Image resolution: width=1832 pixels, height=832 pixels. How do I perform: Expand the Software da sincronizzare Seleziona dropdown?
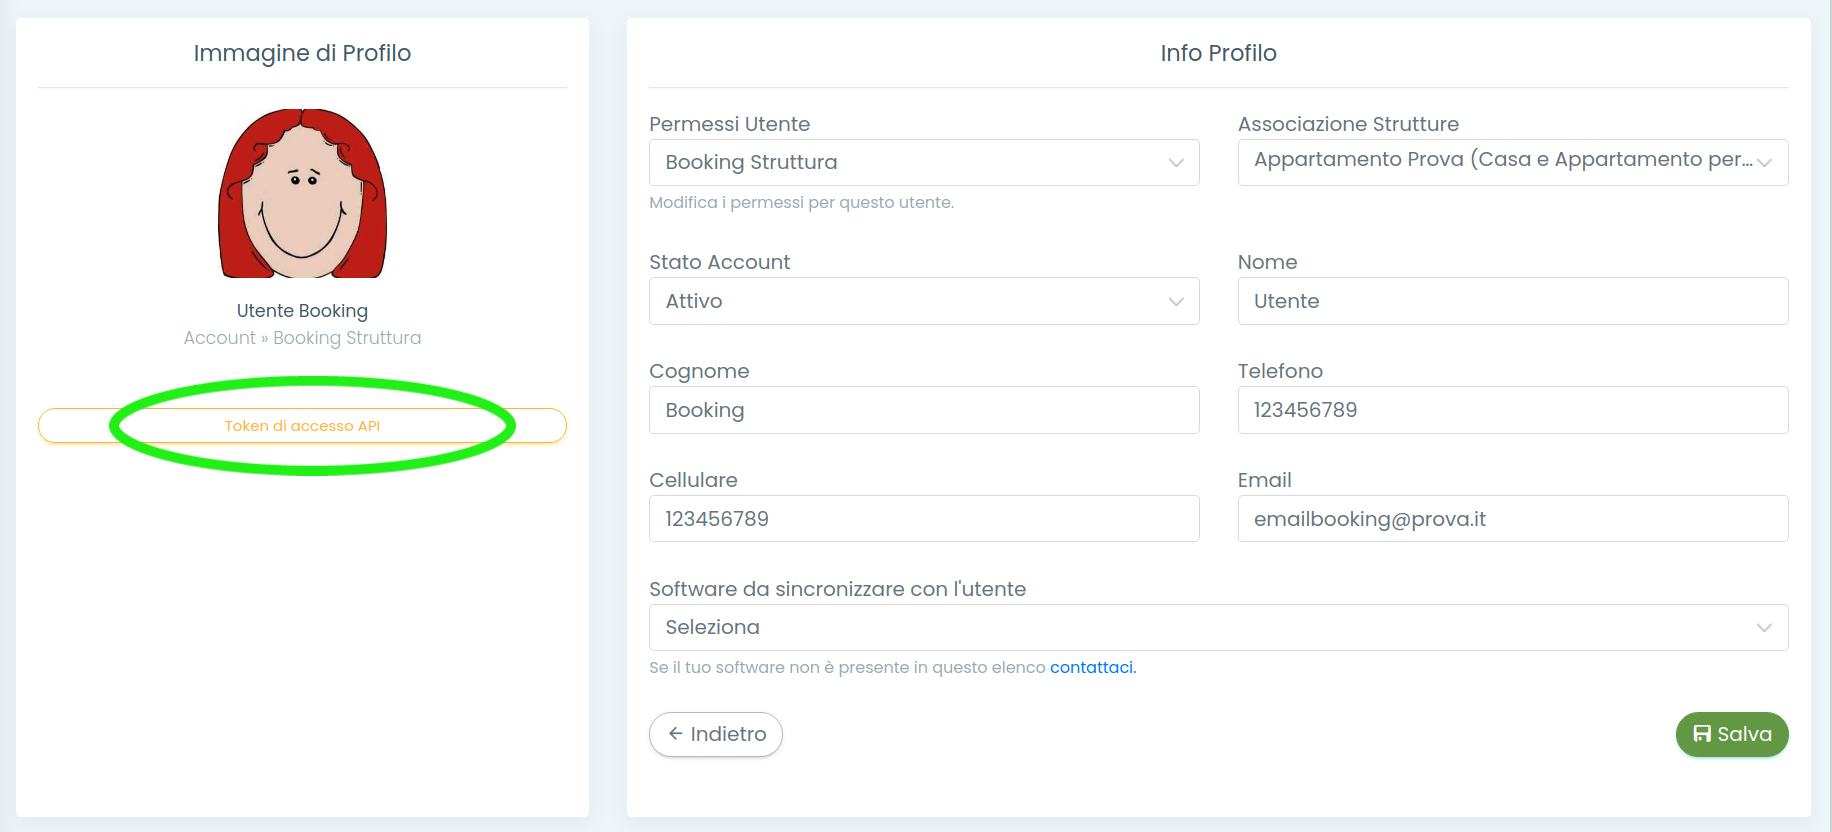tap(1217, 628)
